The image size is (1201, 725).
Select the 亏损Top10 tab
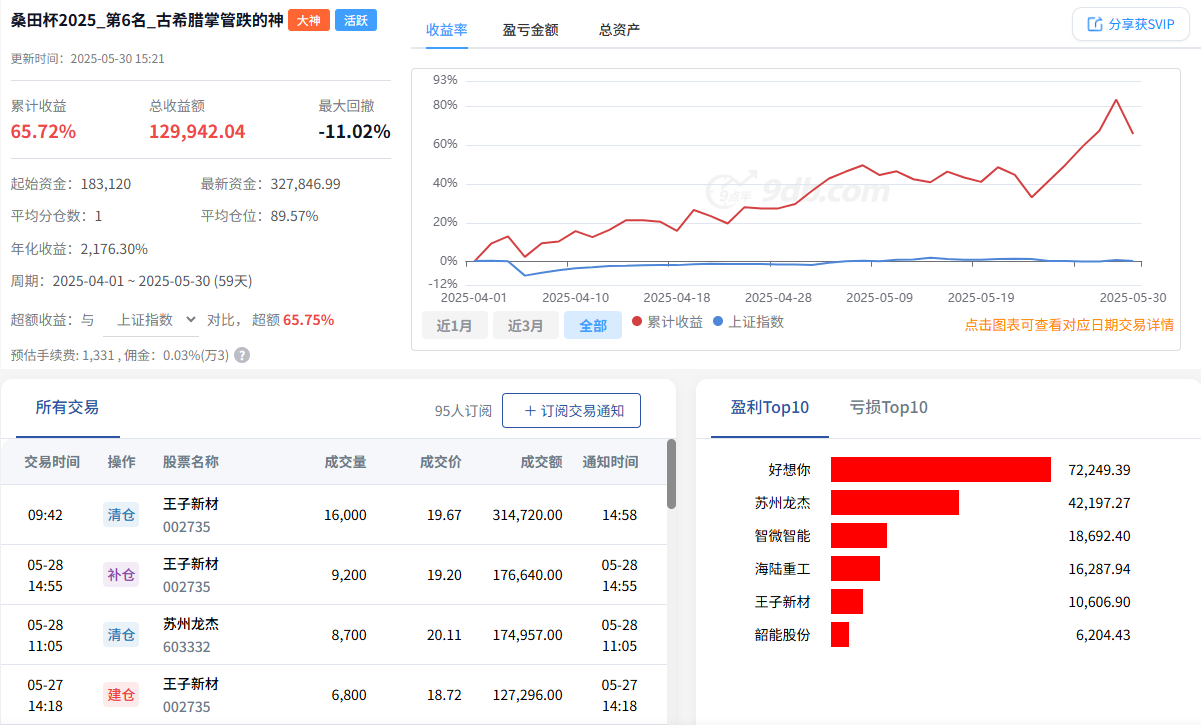coord(889,408)
